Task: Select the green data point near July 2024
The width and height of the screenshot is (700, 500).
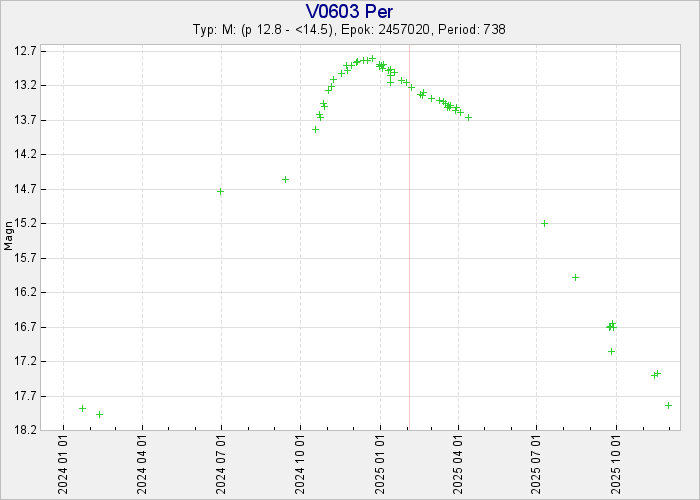Action: [x=220, y=191]
